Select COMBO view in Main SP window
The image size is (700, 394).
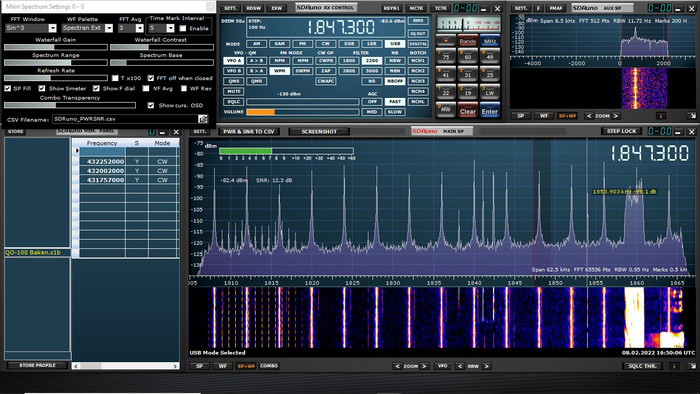(269, 366)
